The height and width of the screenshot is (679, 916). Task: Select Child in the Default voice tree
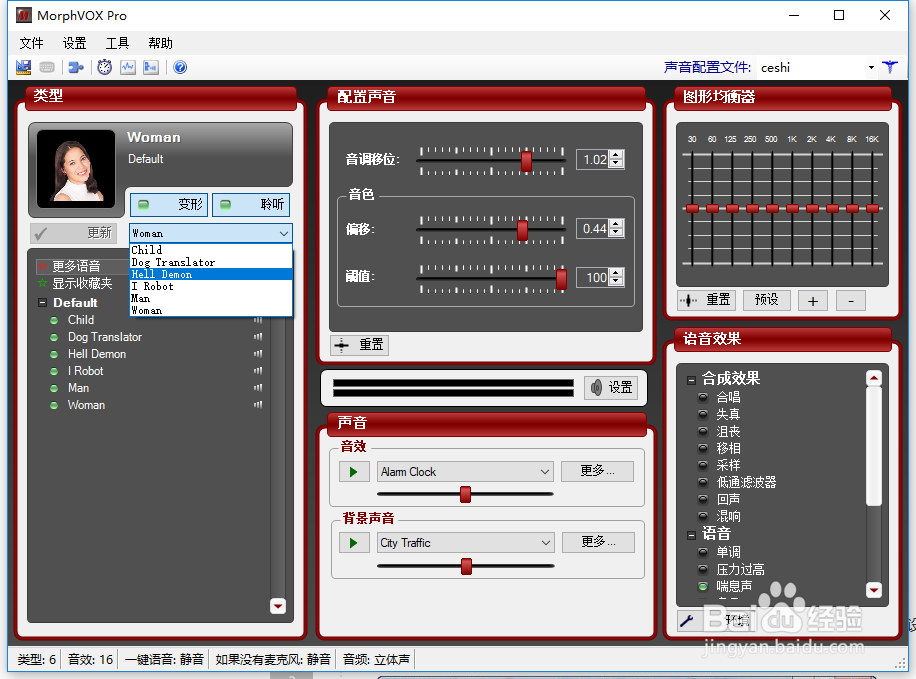click(81, 320)
